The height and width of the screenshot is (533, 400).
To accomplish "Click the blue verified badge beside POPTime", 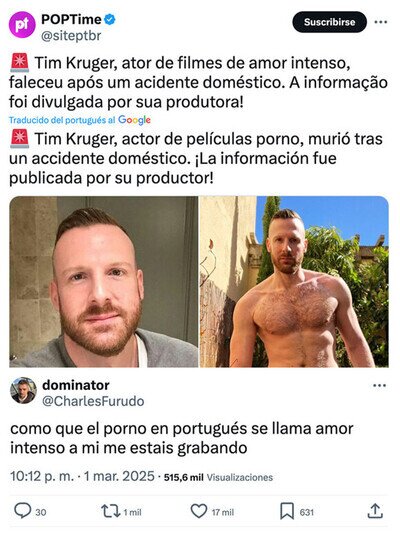I will click(109, 19).
